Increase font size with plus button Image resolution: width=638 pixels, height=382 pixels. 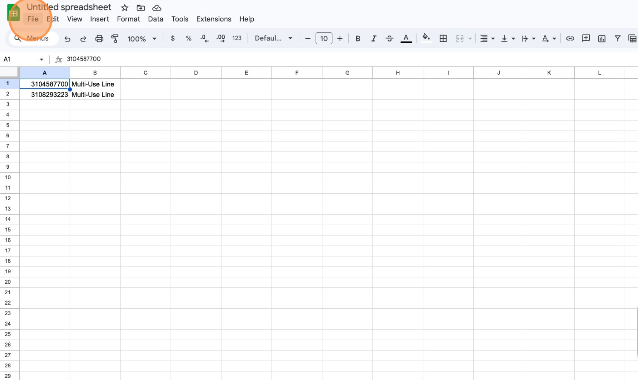[340, 39]
